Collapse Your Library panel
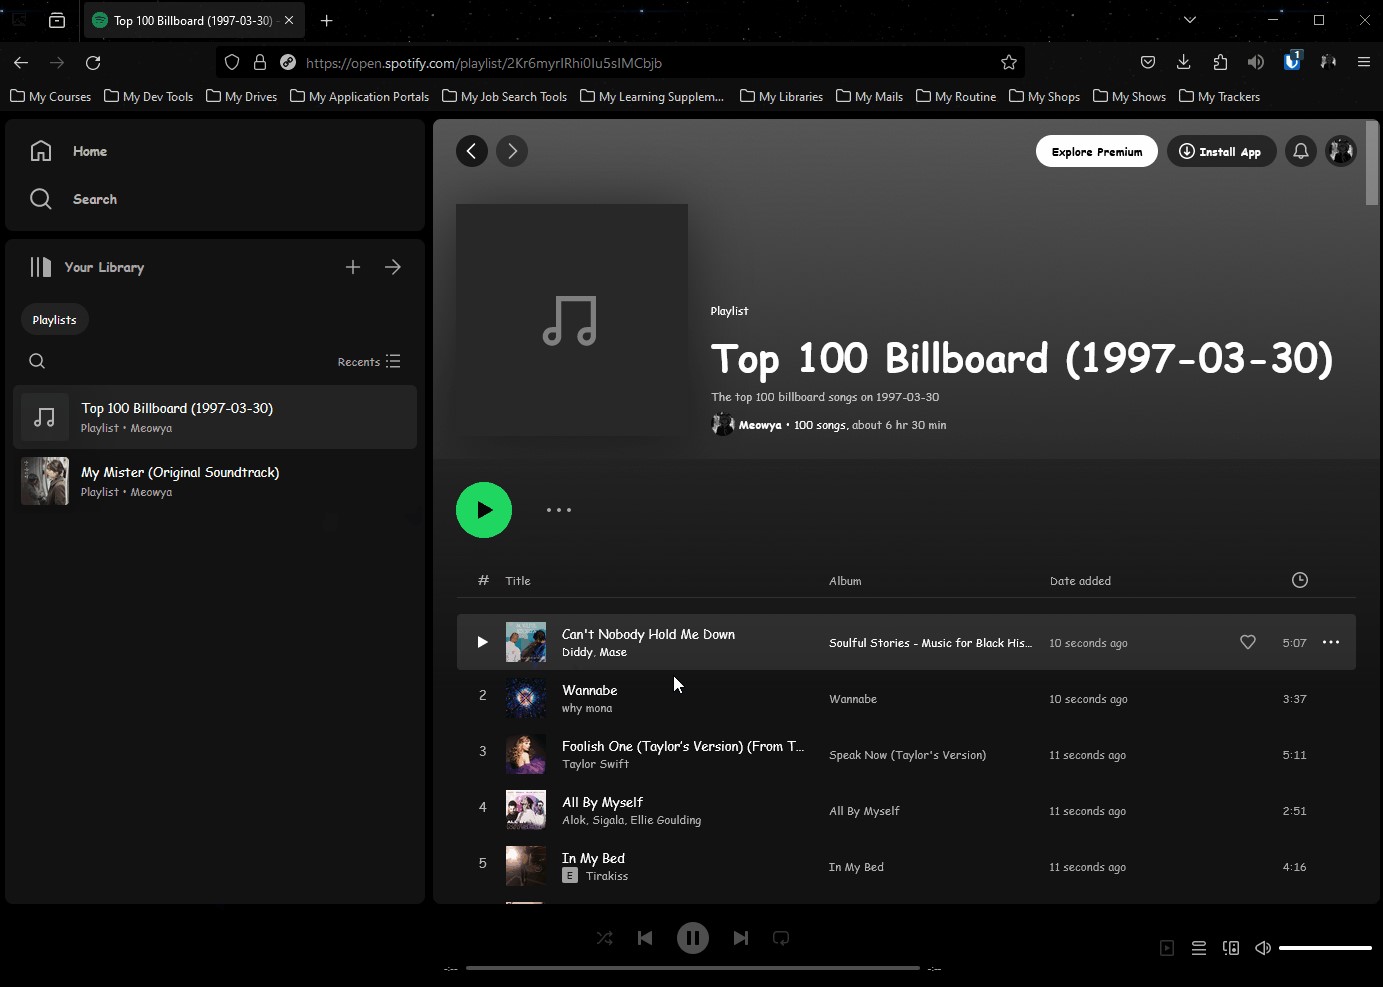 [x=87, y=267]
